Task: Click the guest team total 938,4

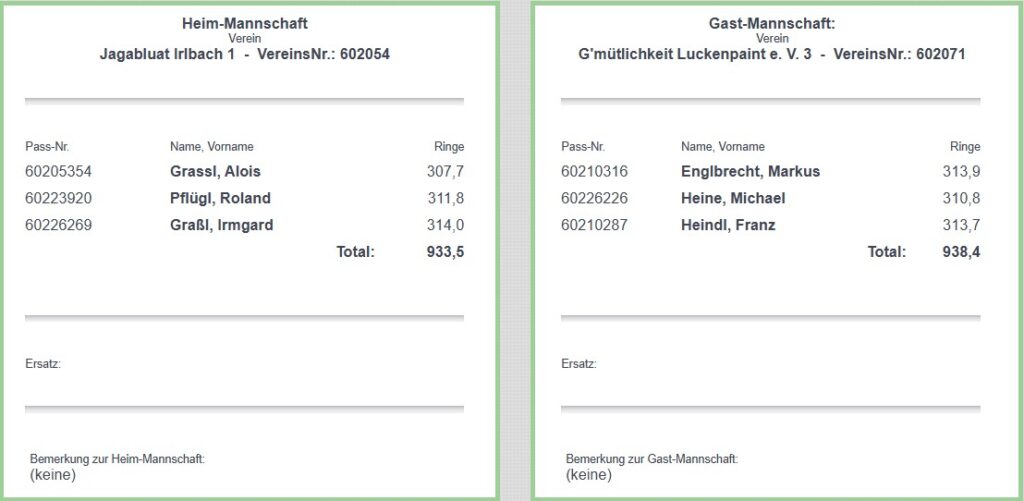Action: point(962,252)
